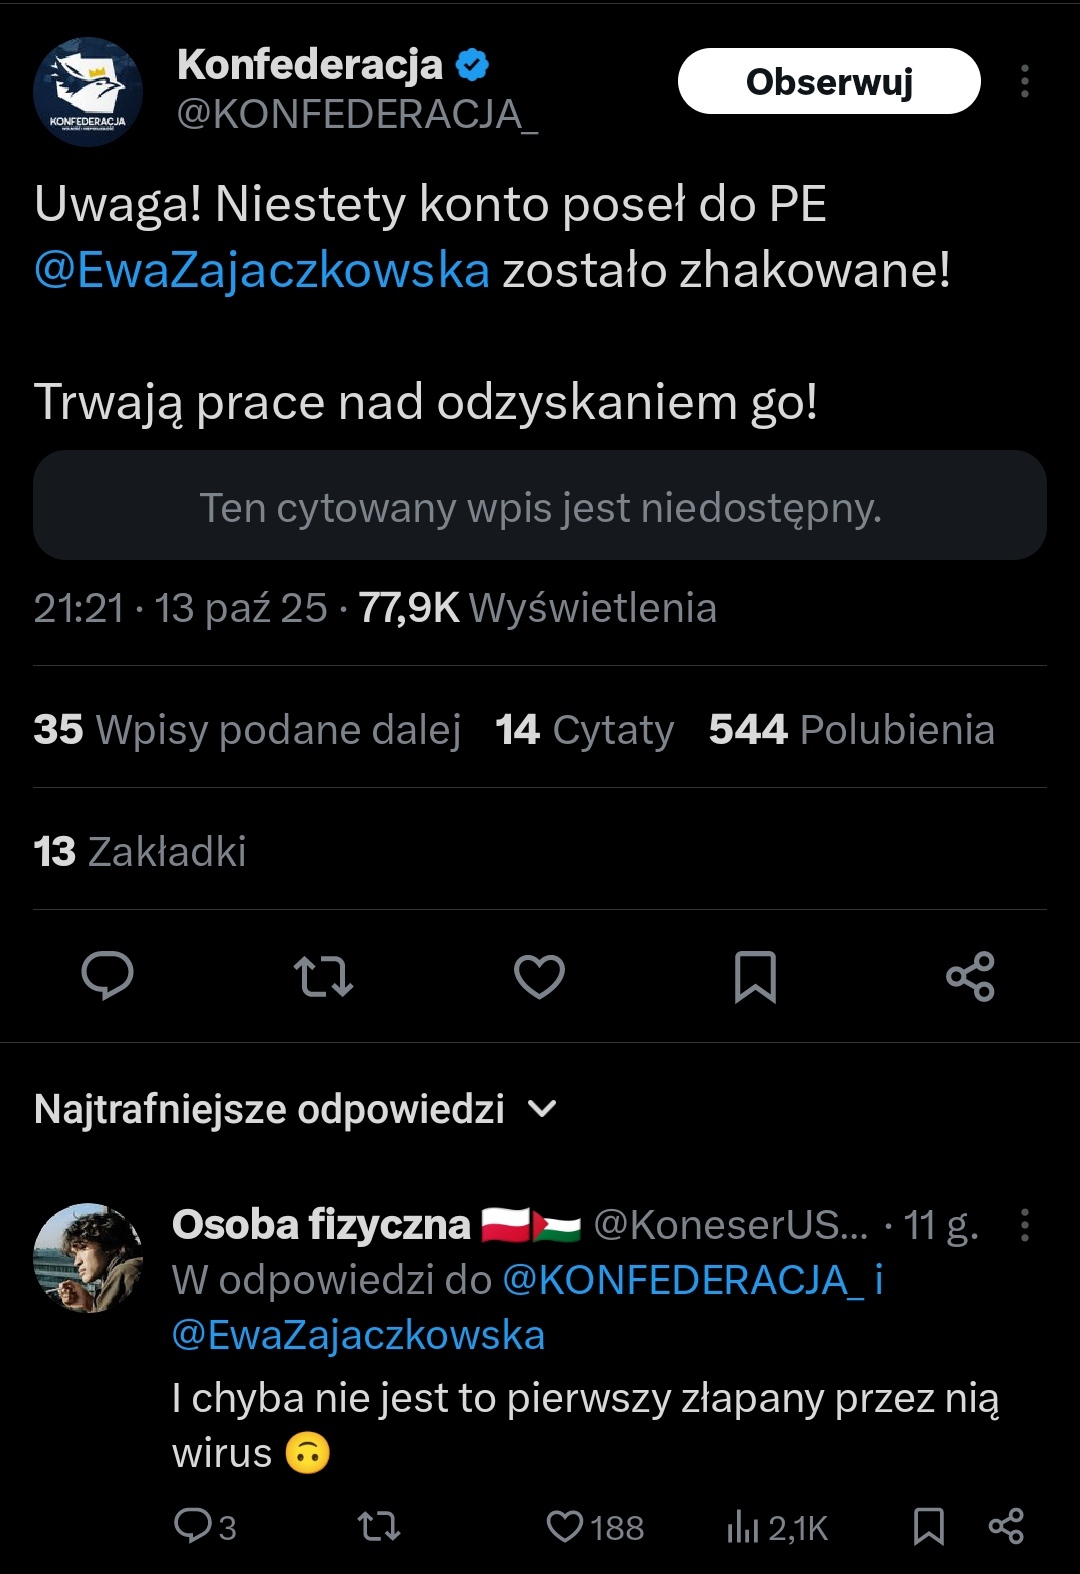Screen dimensions: 1080x1574
Task: Expand the Najtrafniejsze odpowiedzi sort dropdown
Action: pos(541,1109)
